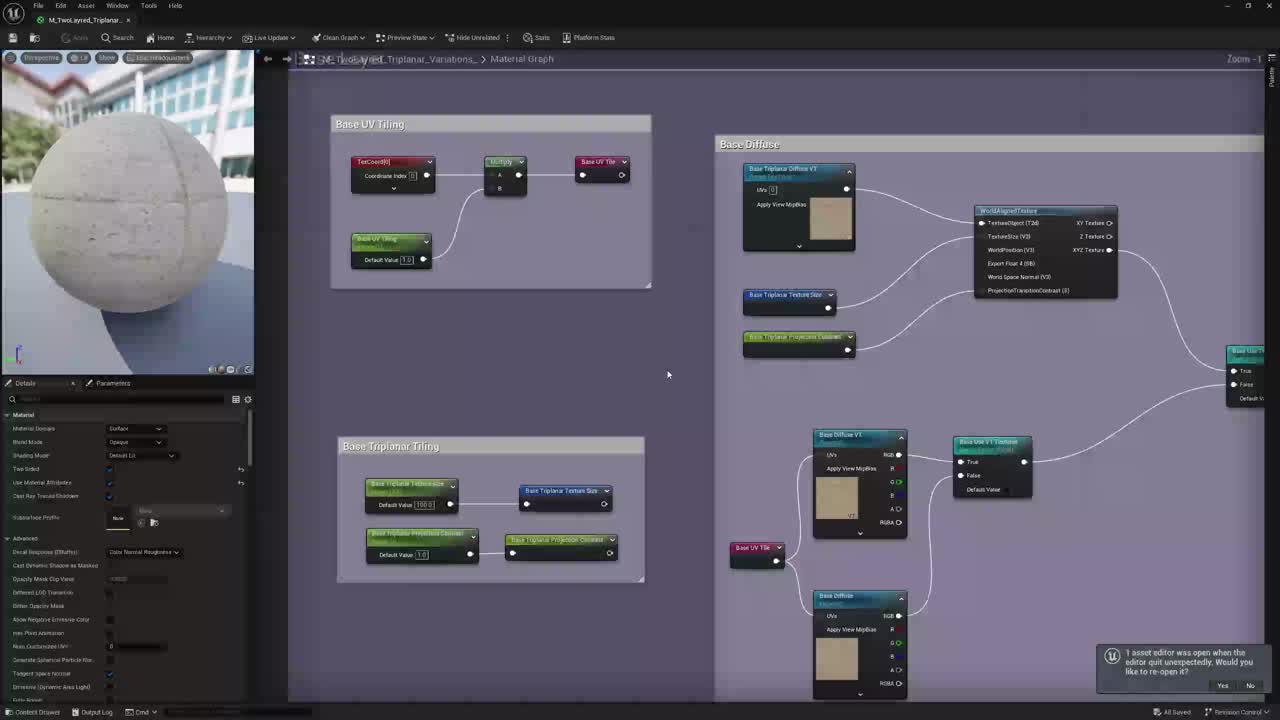Select the Details panel tab
Viewport: 1280px width, 720px height.
pyautogui.click(x=25, y=383)
